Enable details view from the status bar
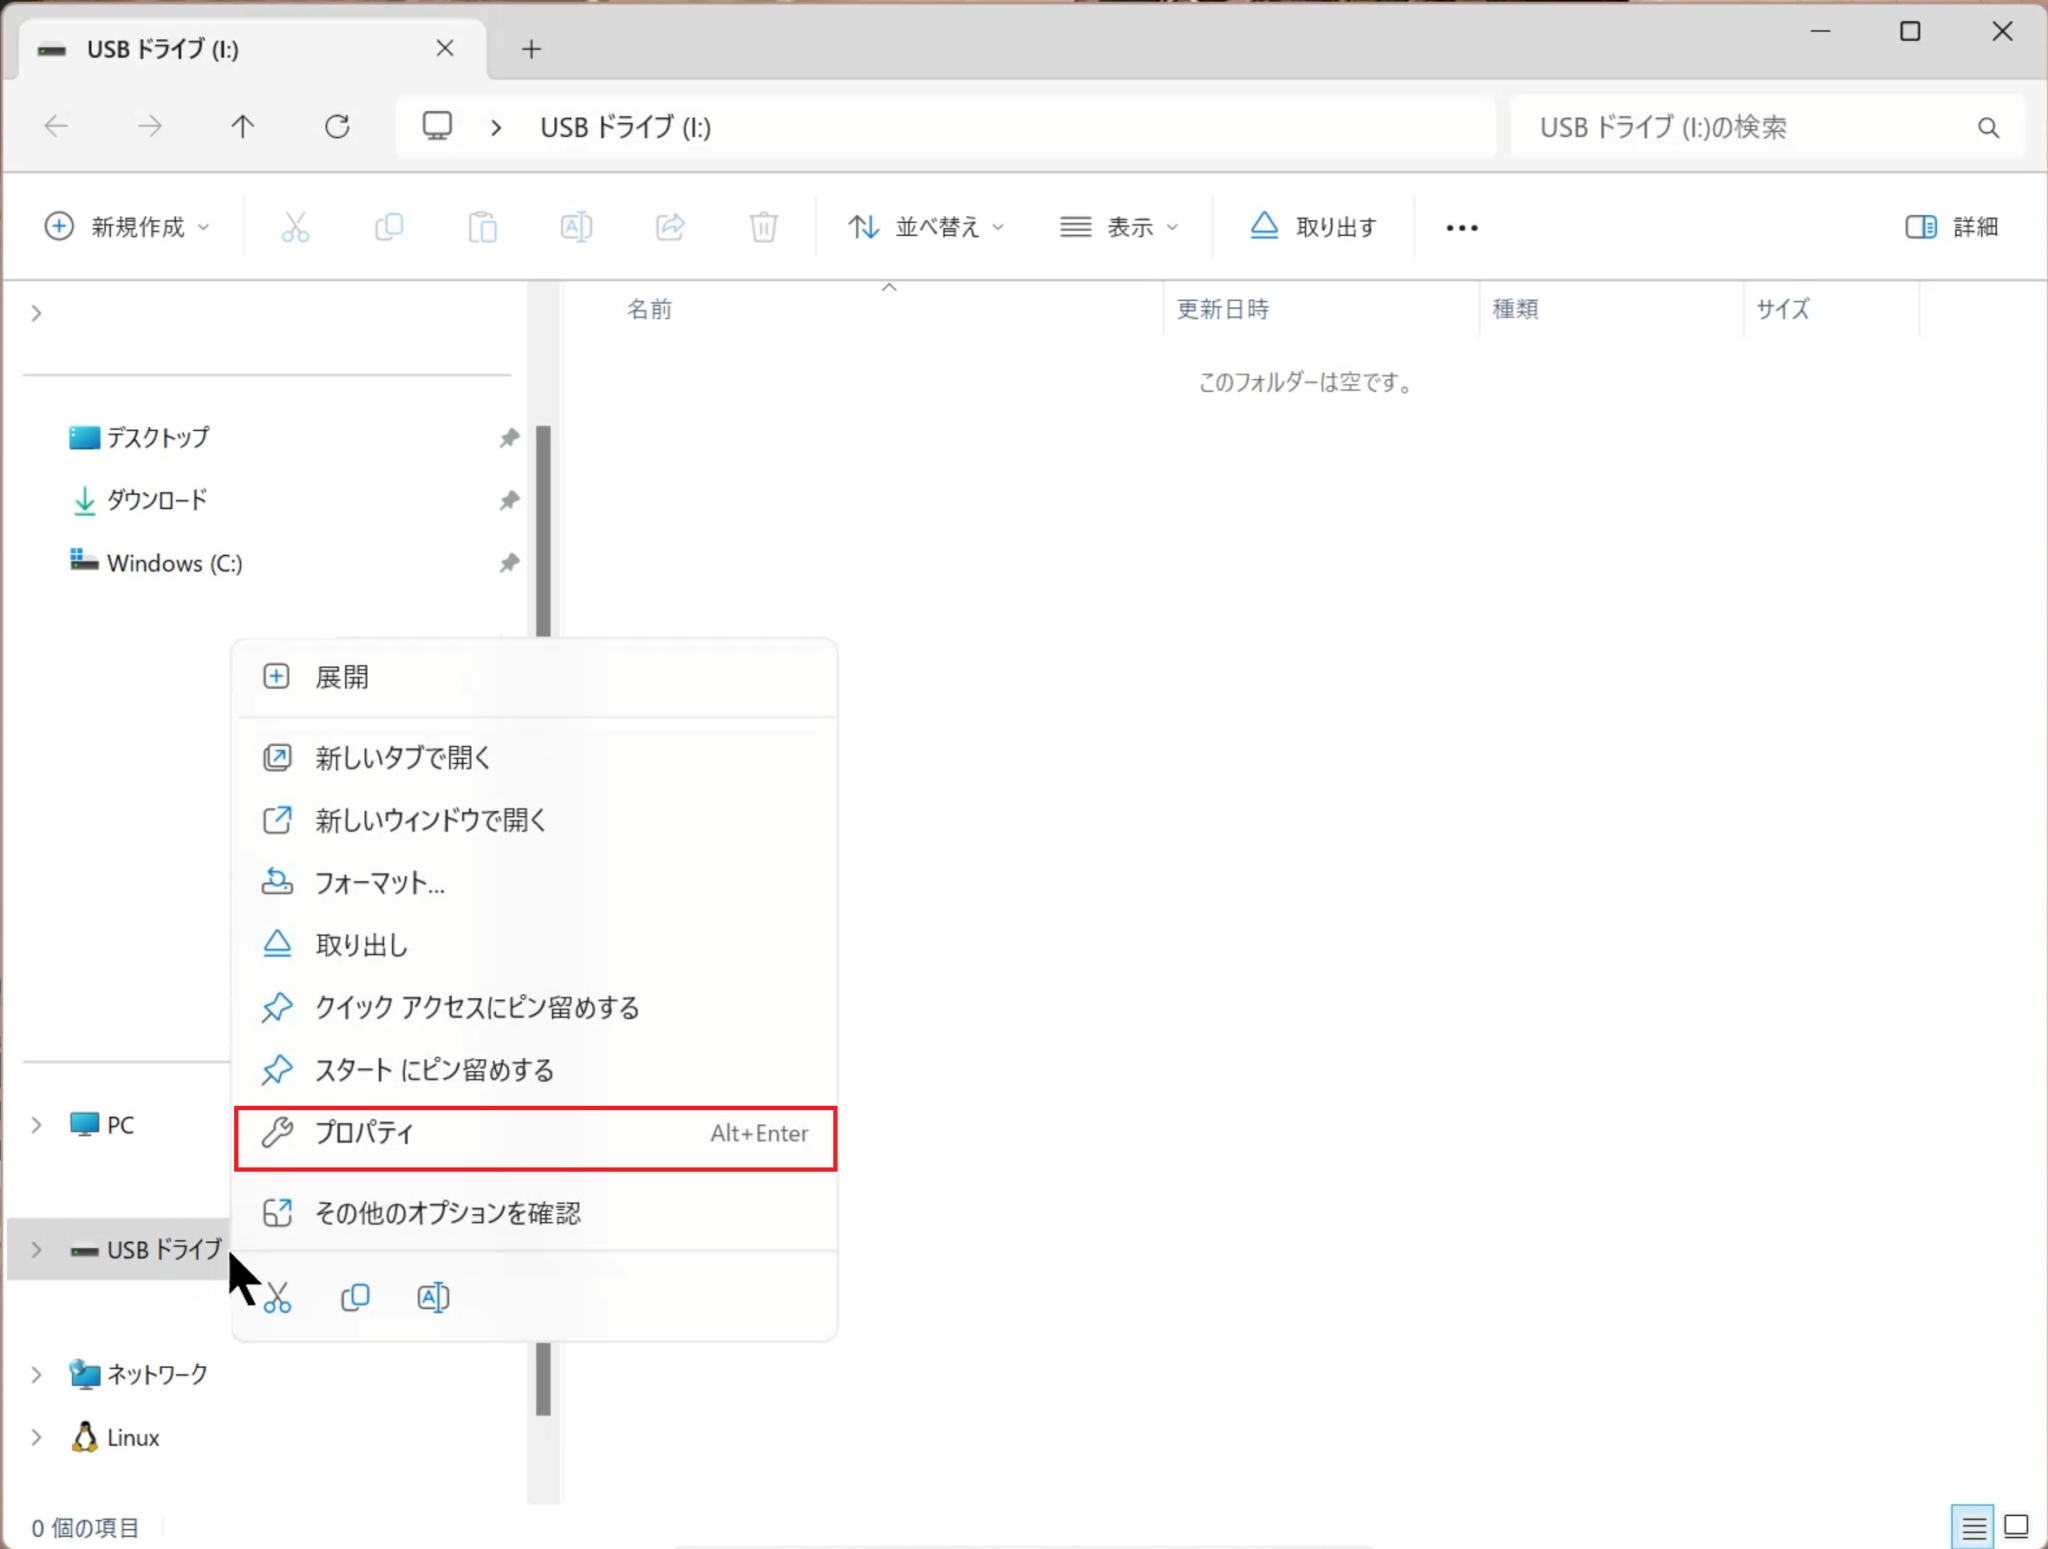The width and height of the screenshot is (2048, 1549). point(1973,1526)
